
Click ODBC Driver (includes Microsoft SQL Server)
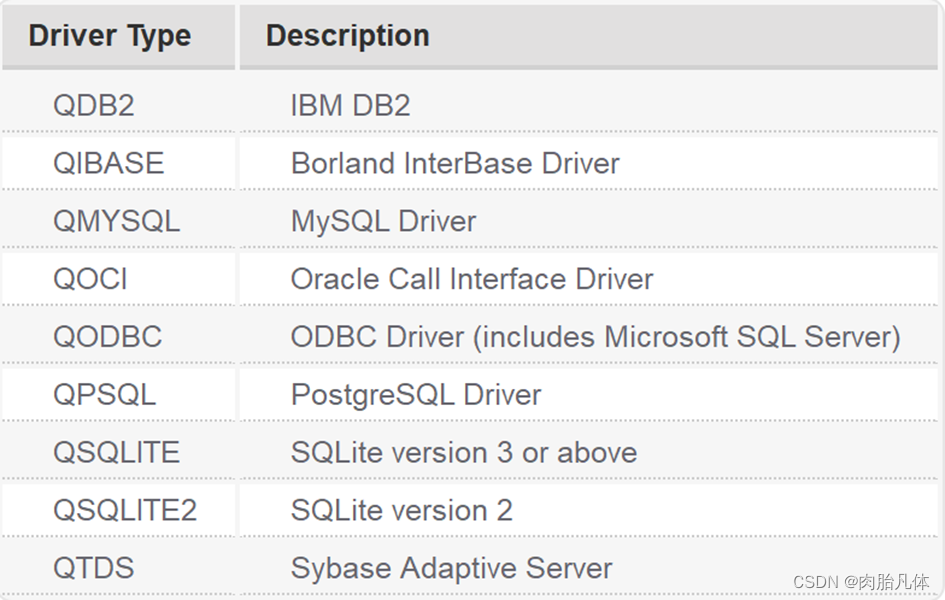click(595, 337)
